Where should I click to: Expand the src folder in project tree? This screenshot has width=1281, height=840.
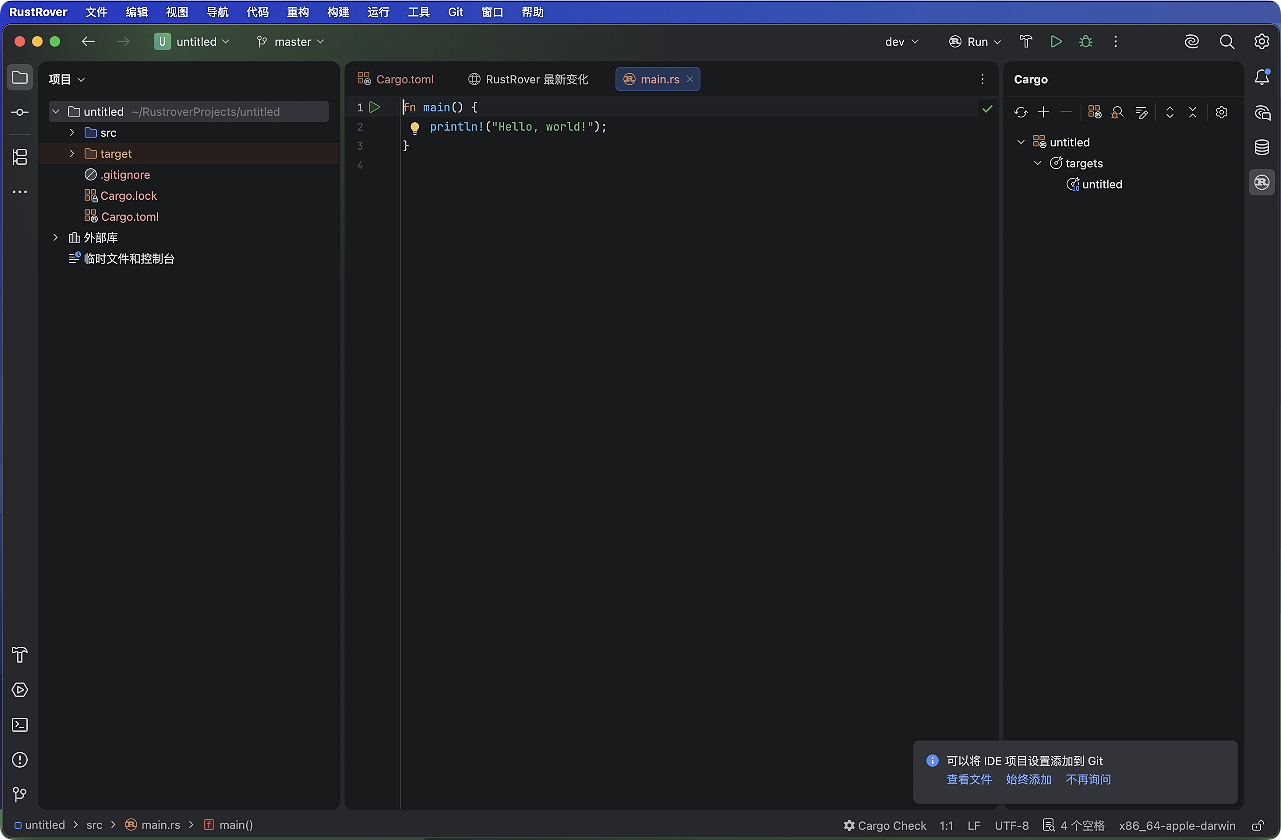[x=72, y=133]
